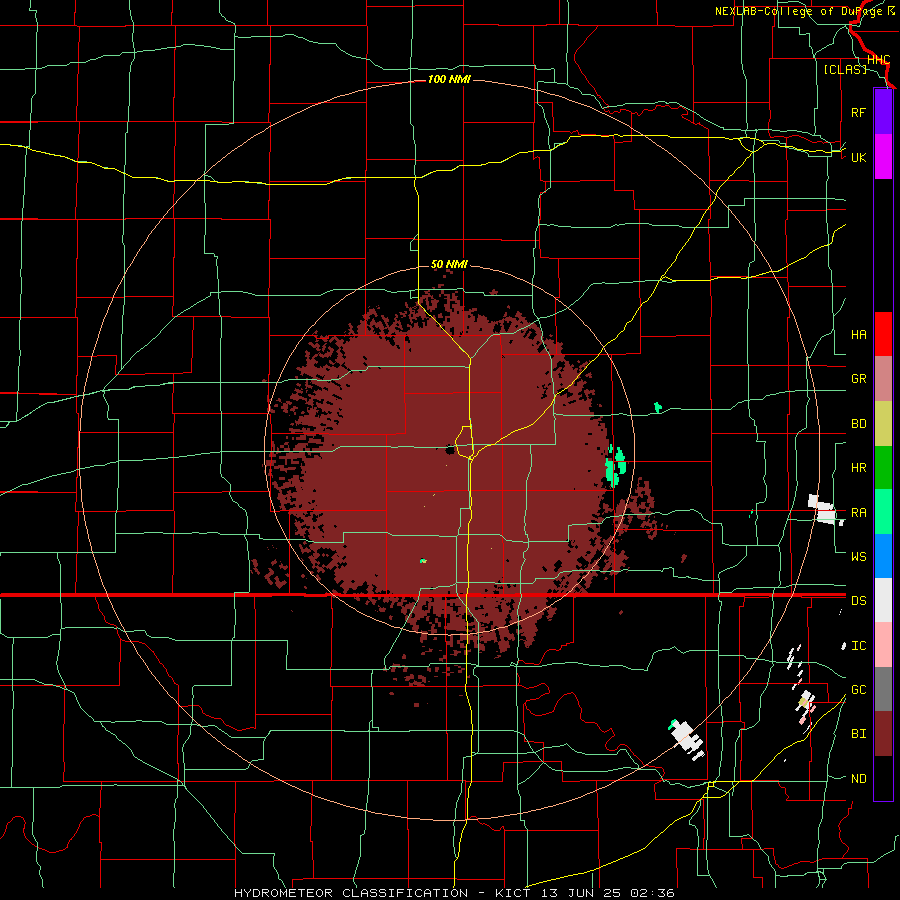Click the 'NEXLAB-College of DuPage' credit text

[798, 11]
